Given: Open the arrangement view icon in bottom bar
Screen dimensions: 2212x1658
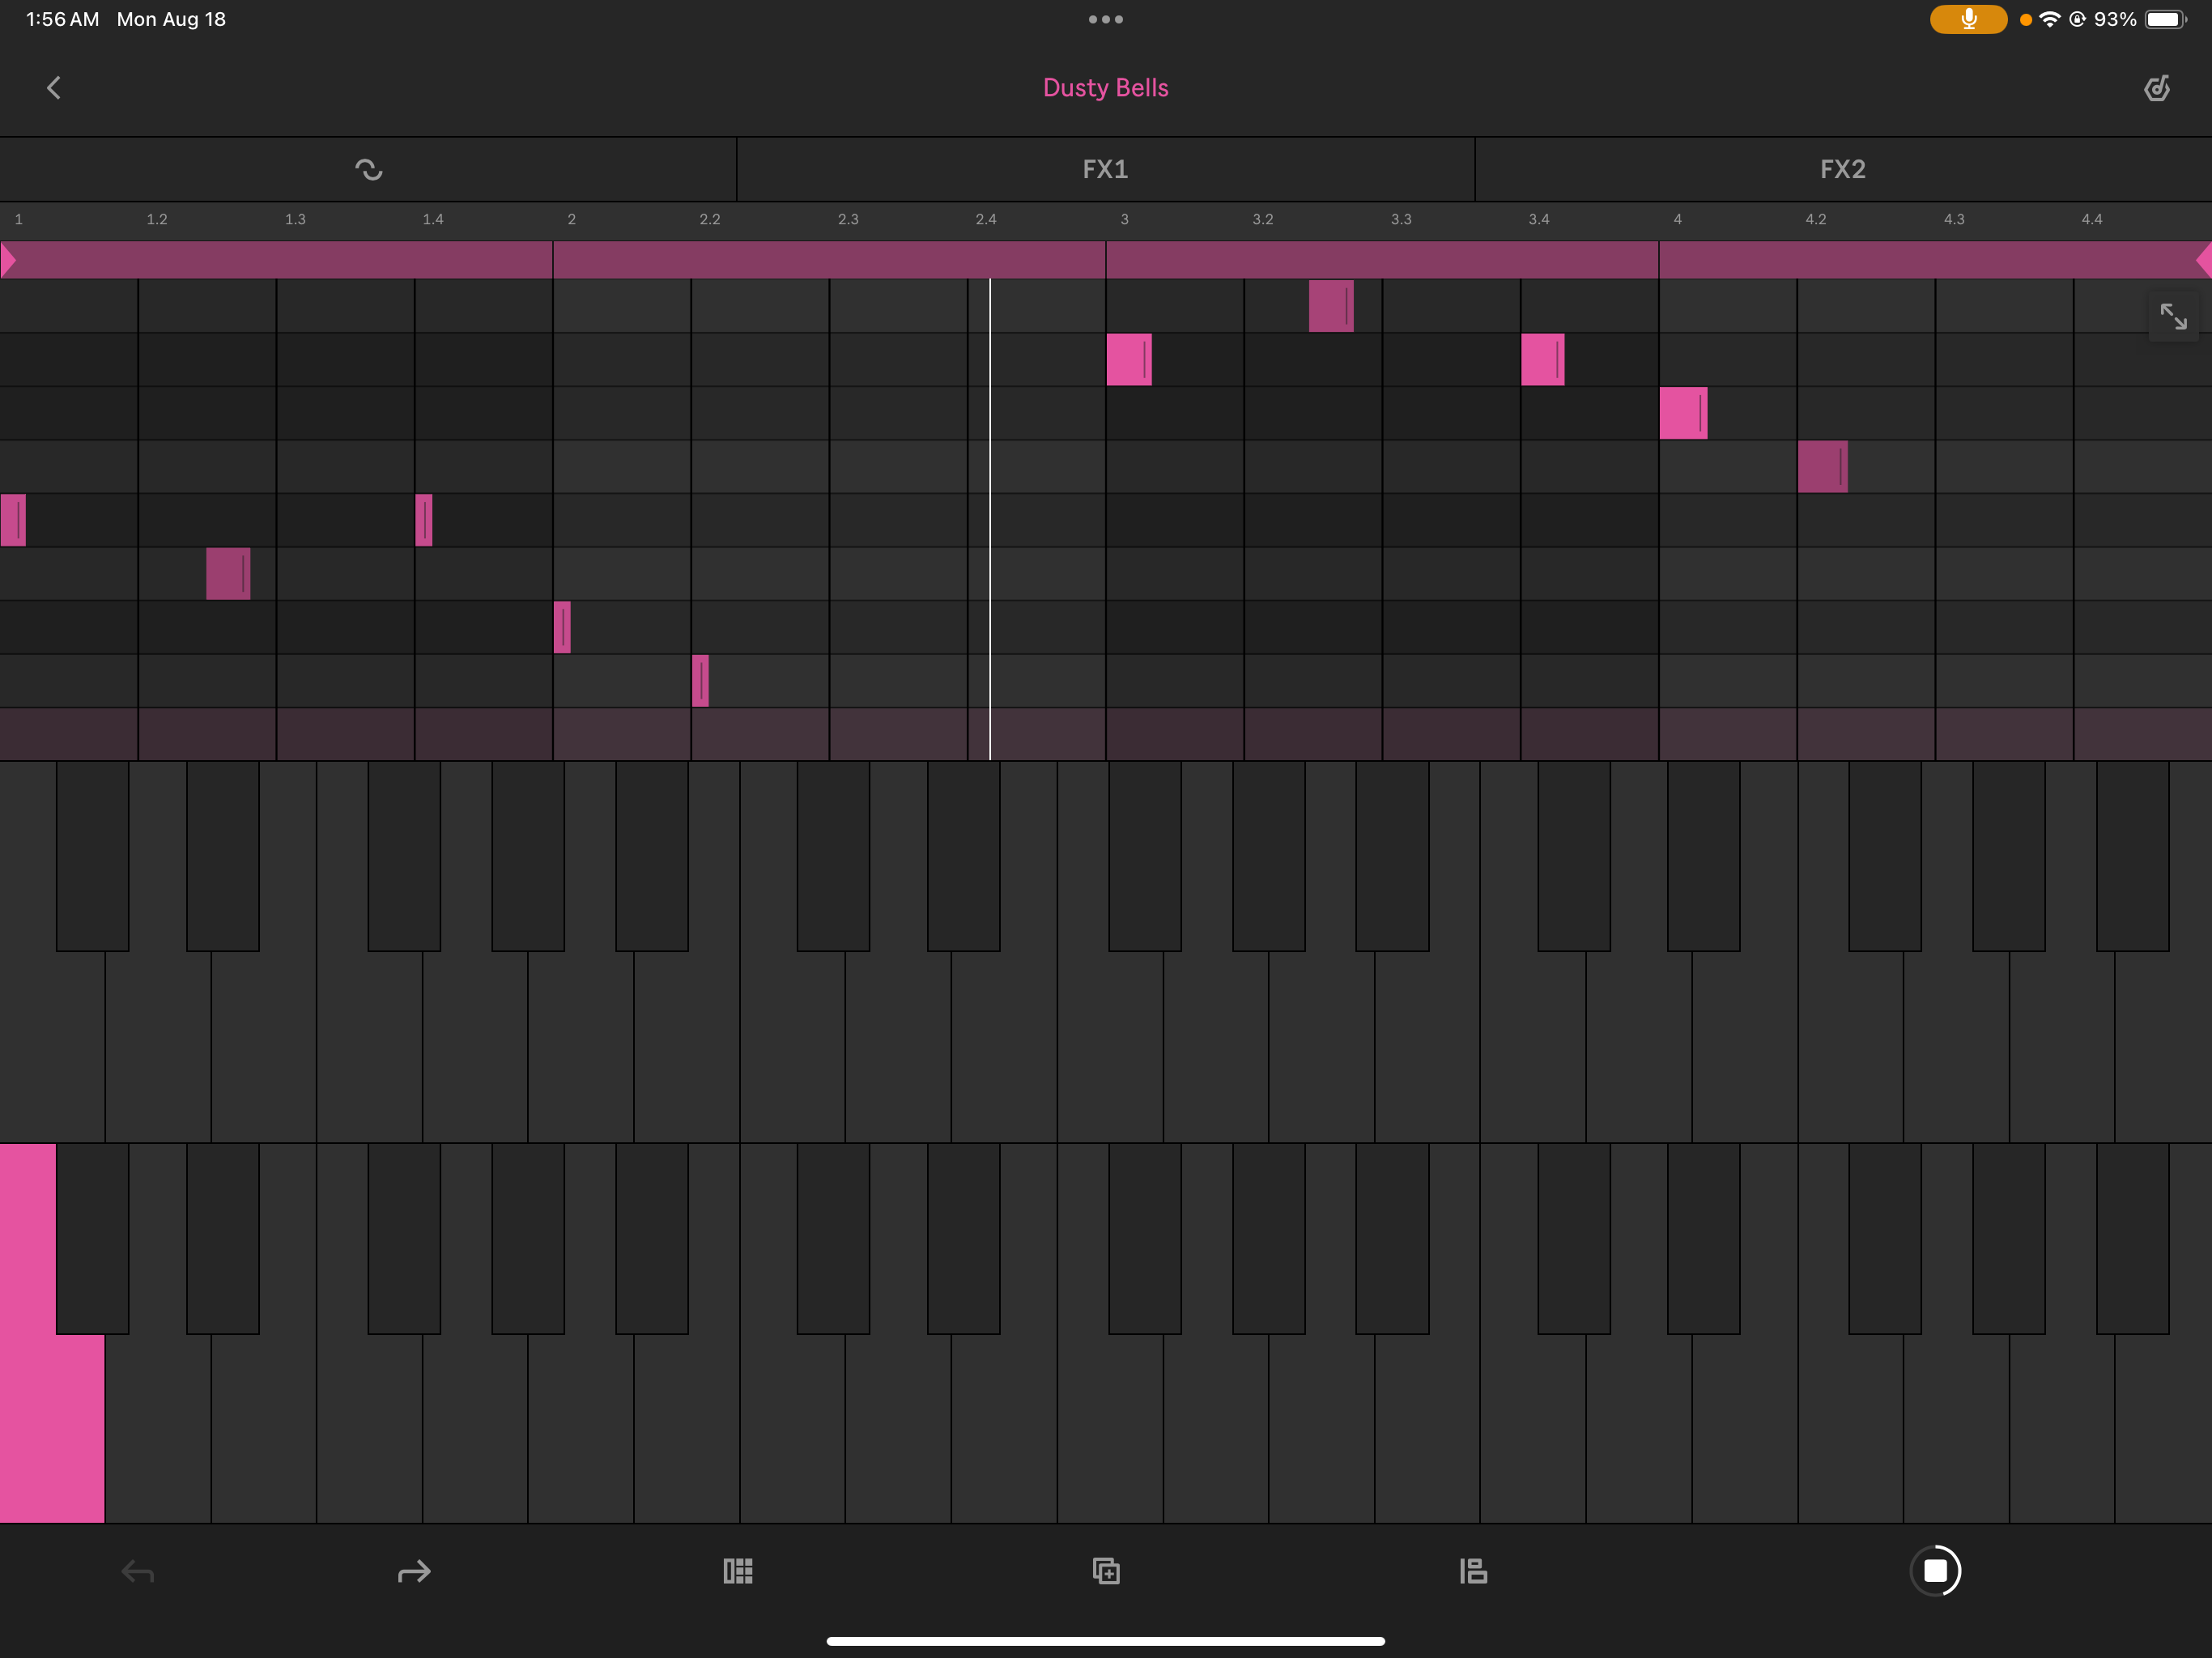Looking at the screenshot, I should coord(1473,1571).
